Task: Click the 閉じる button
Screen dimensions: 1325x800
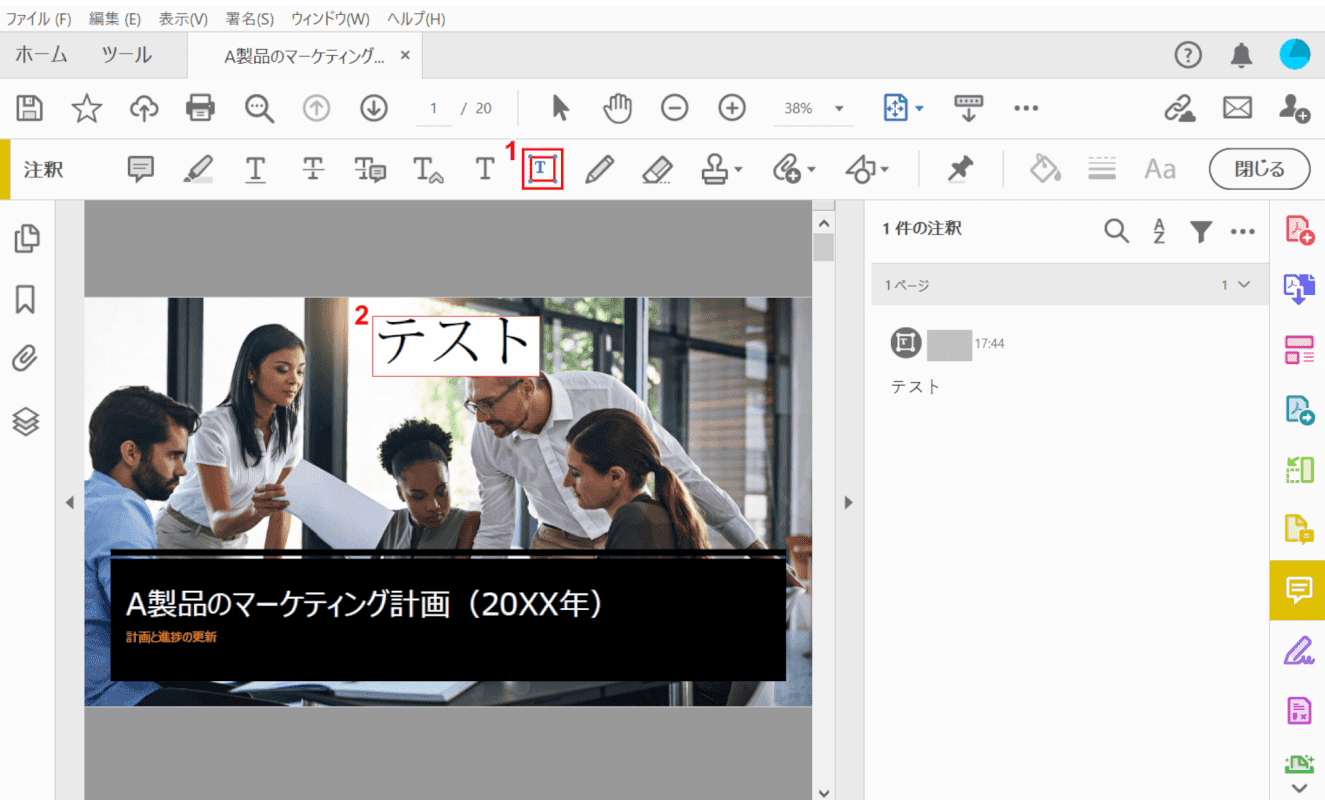Action: tap(1260, 169)
